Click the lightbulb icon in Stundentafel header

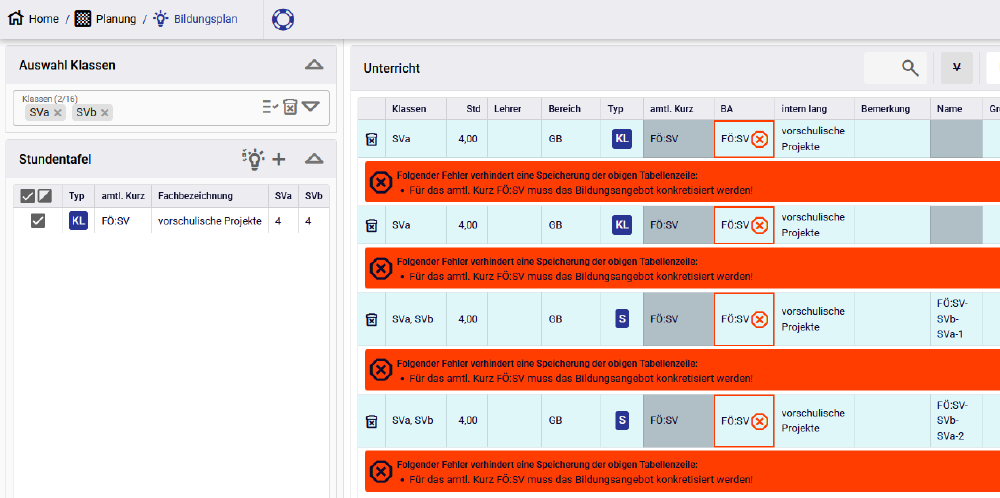pyautogui.click(x=253, y=158)
